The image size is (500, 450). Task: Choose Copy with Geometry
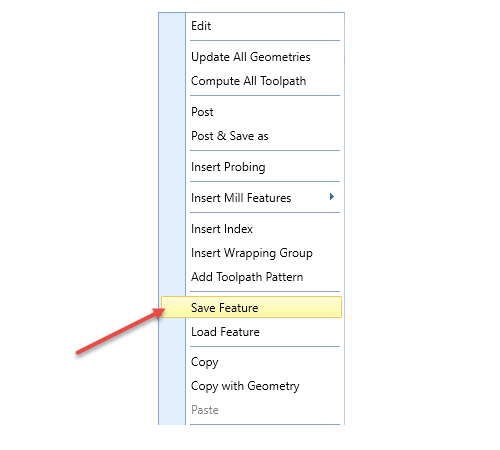(x=251, y=386)
